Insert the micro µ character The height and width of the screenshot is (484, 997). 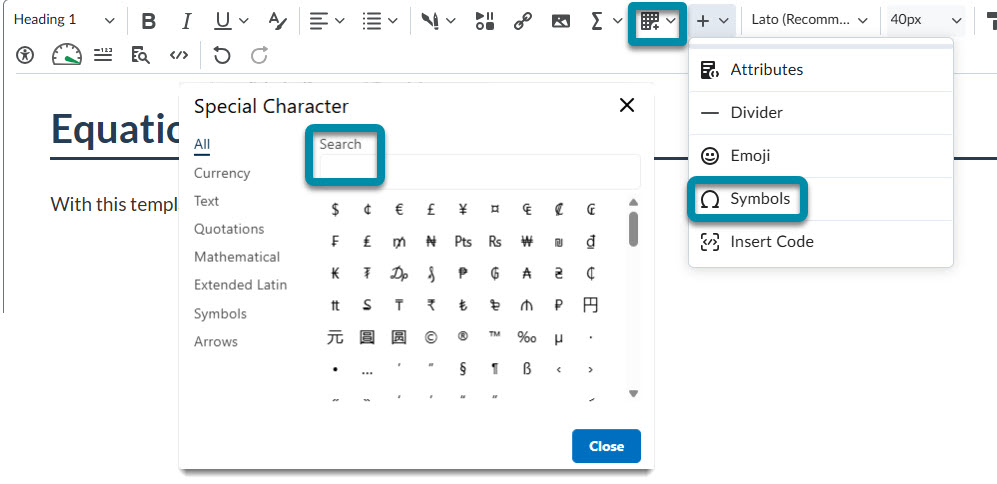(x=558, y=338)
